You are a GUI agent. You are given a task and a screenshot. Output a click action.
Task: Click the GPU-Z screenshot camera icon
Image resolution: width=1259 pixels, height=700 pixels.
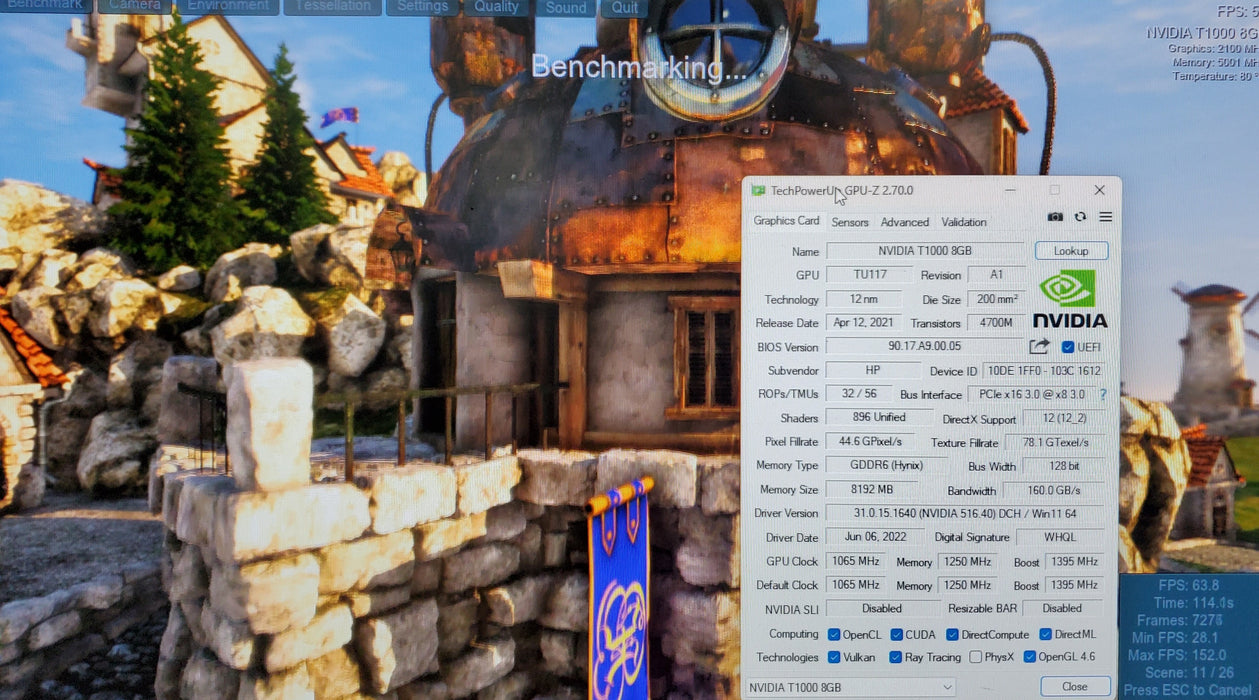[1055, 217]
